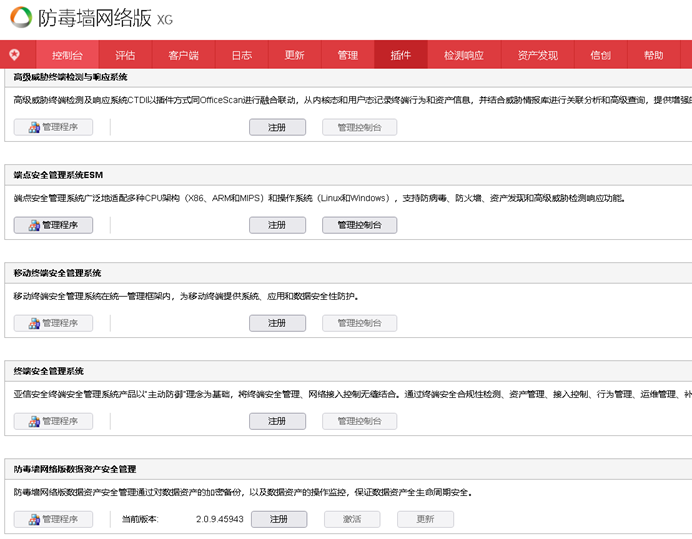
Task: Open 管理控制台 for 端点安全管理系统ESM
Action: tap(359, 225)
